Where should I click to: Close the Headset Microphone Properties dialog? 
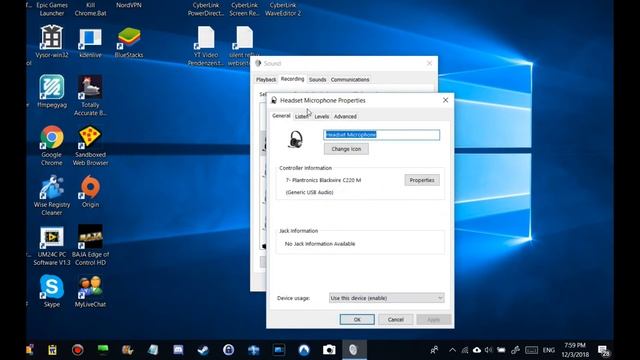coord(445,100)
